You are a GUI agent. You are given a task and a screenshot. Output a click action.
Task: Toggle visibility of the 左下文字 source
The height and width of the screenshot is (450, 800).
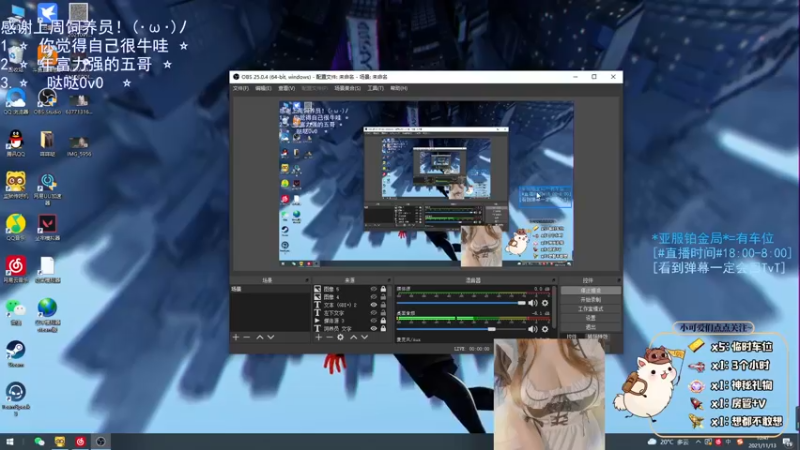[373, 313]
